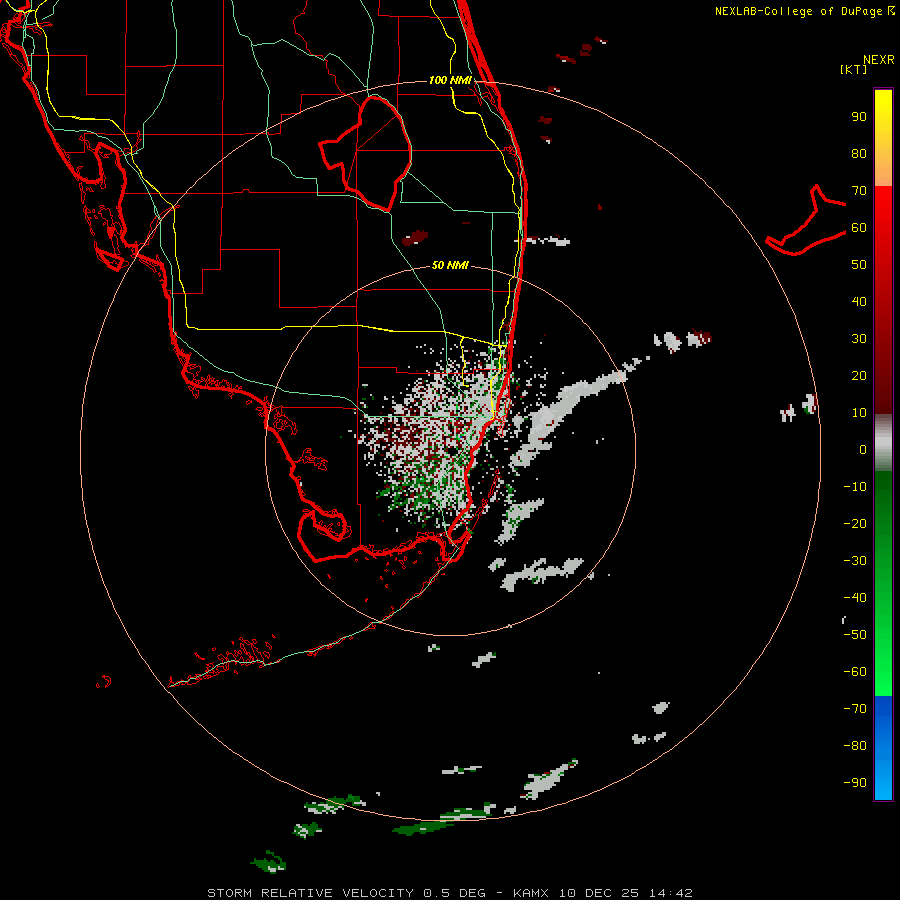Click the NEXLAB-College of DuPage credit text
Viewport: 900px width, 900px height.
tap(804, 11)
